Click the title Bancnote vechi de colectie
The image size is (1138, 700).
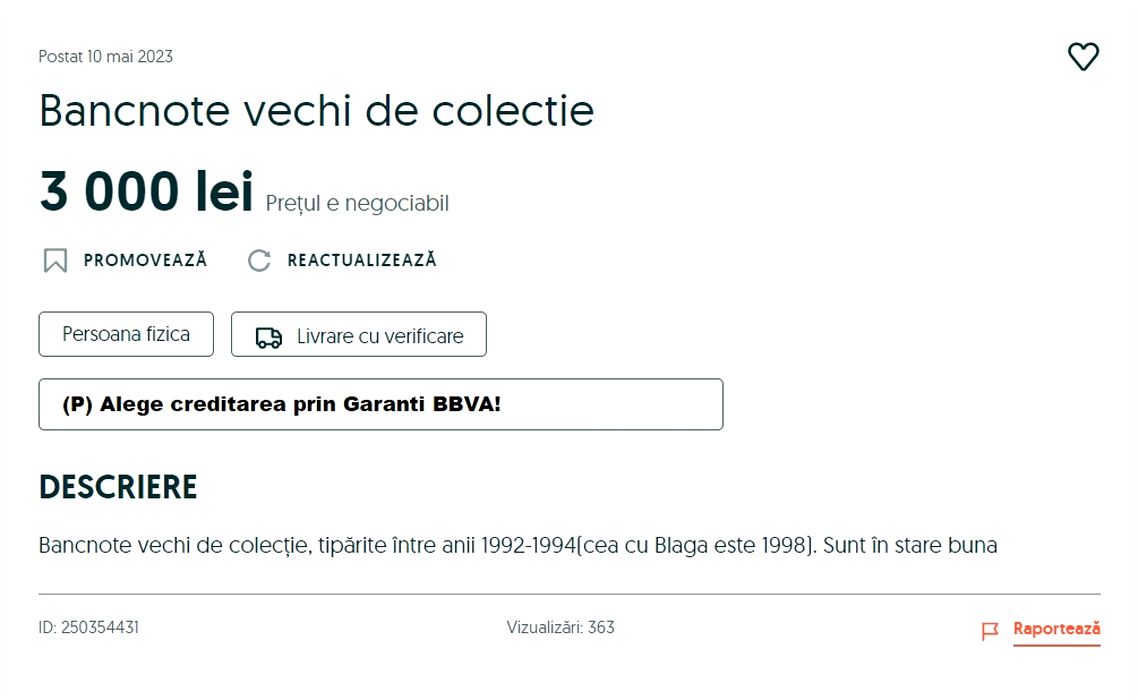pyautogui.click(x=316, y=110)
